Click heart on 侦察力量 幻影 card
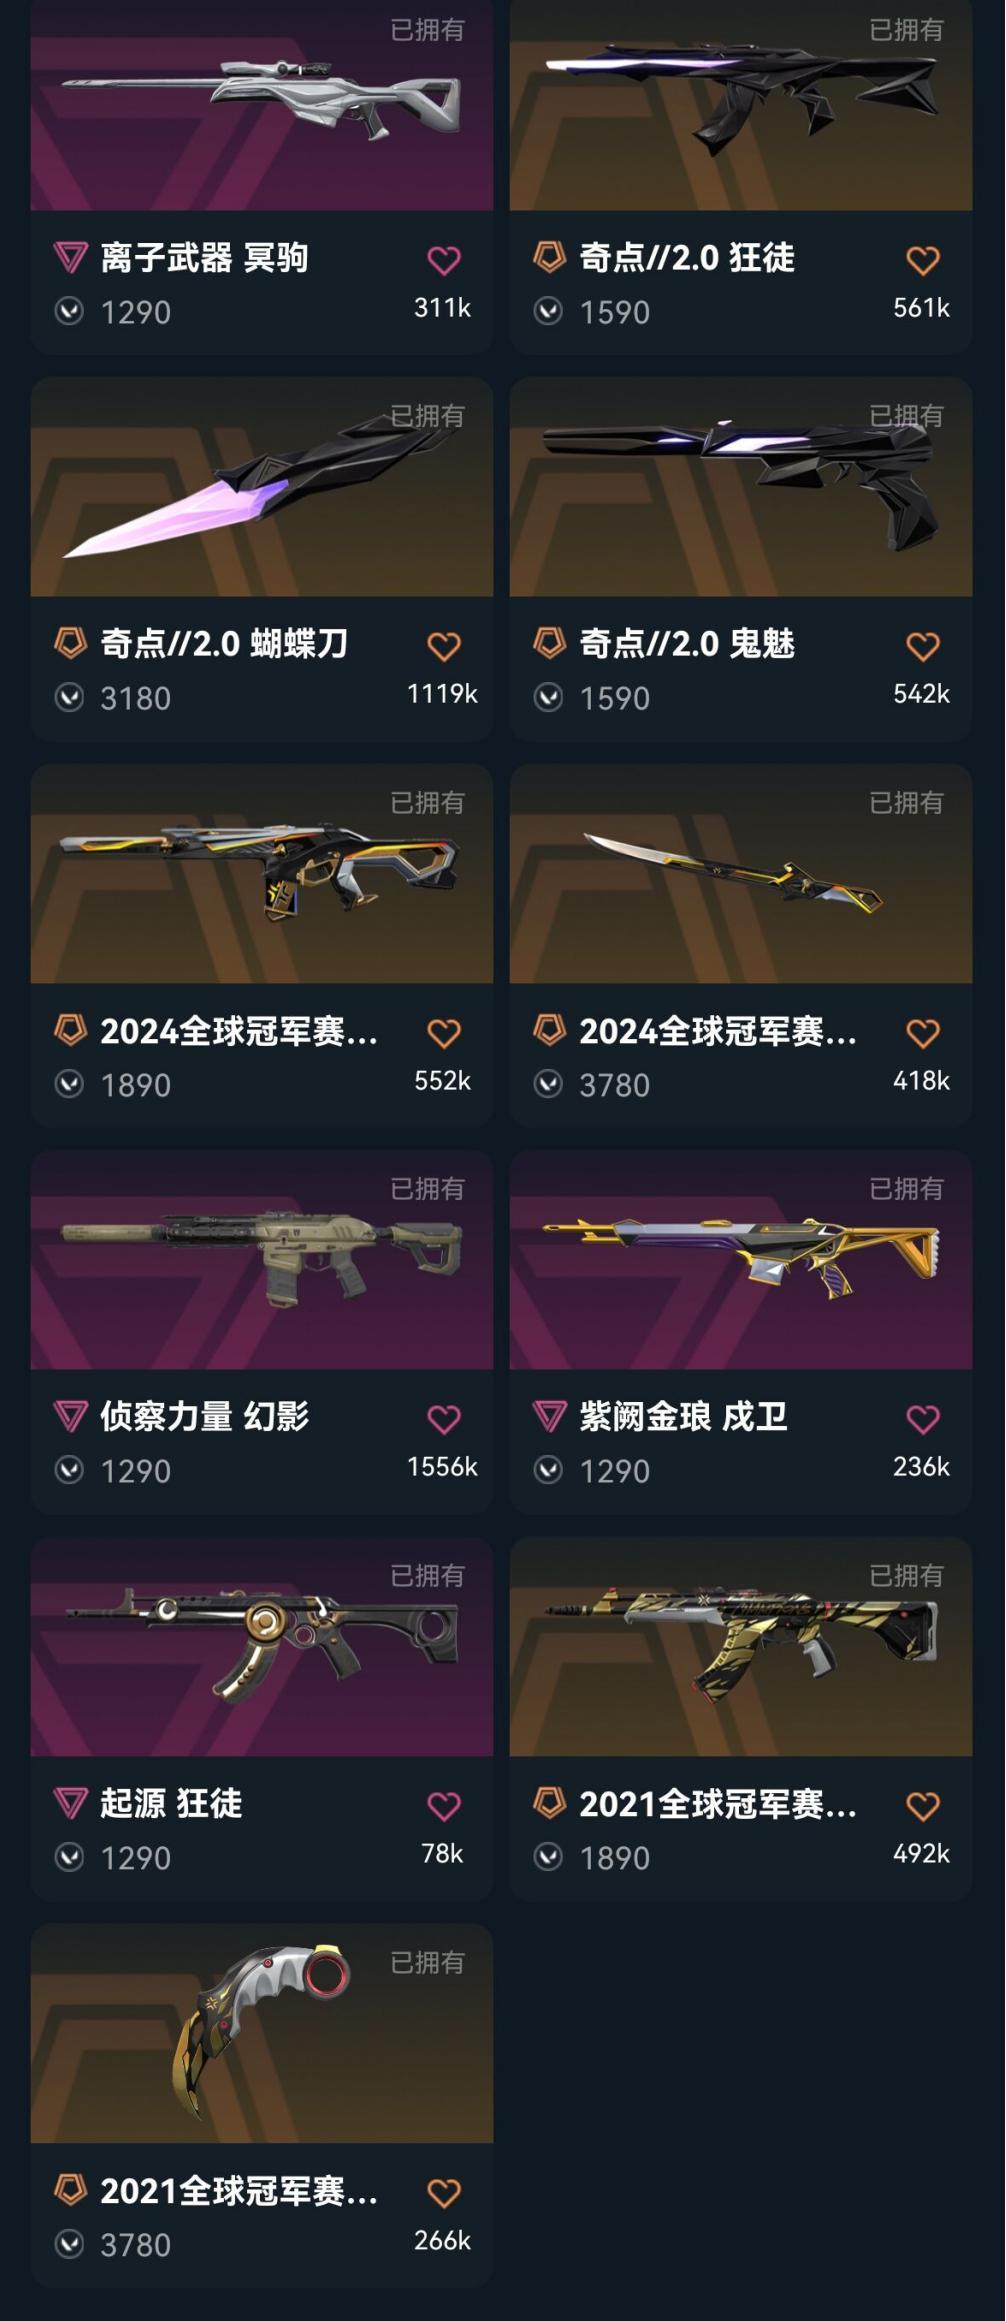Viewport: 1006px width, 2321px height. (x=444, y=1420)
